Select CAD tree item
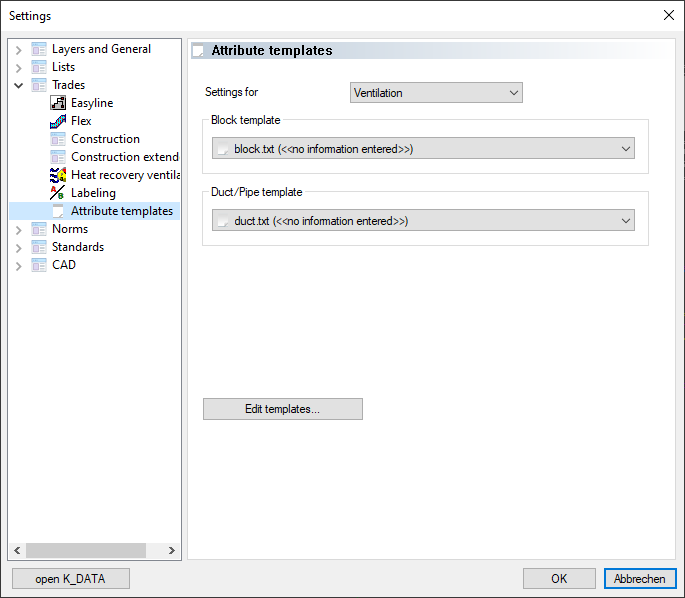This screenshot has width=685, height=598. (64, 265)
